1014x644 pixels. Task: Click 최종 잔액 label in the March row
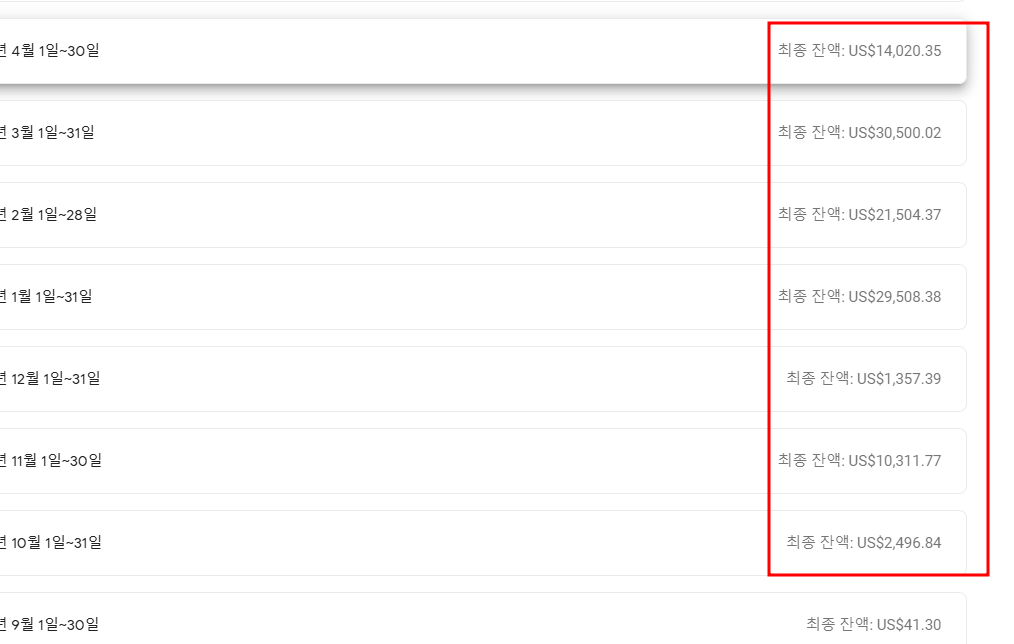click(809, 133)
